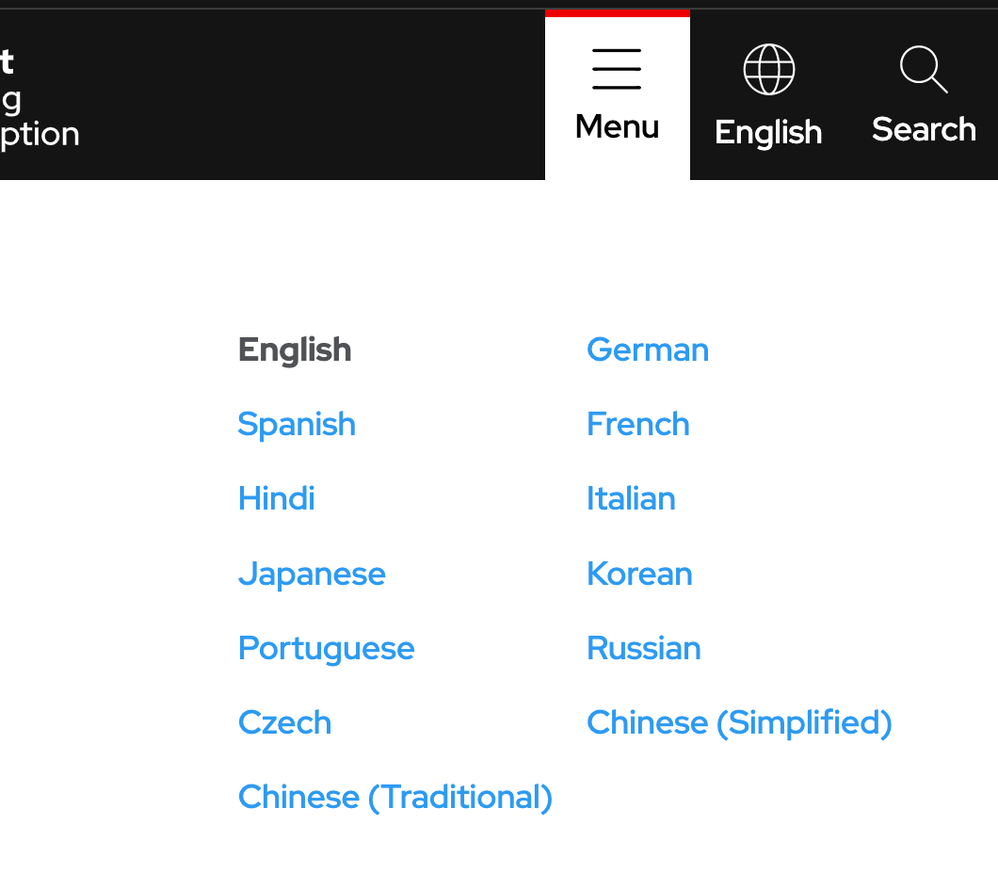Select Chinese (Simplified) language
998x876 pixels.
click(739, 722)
